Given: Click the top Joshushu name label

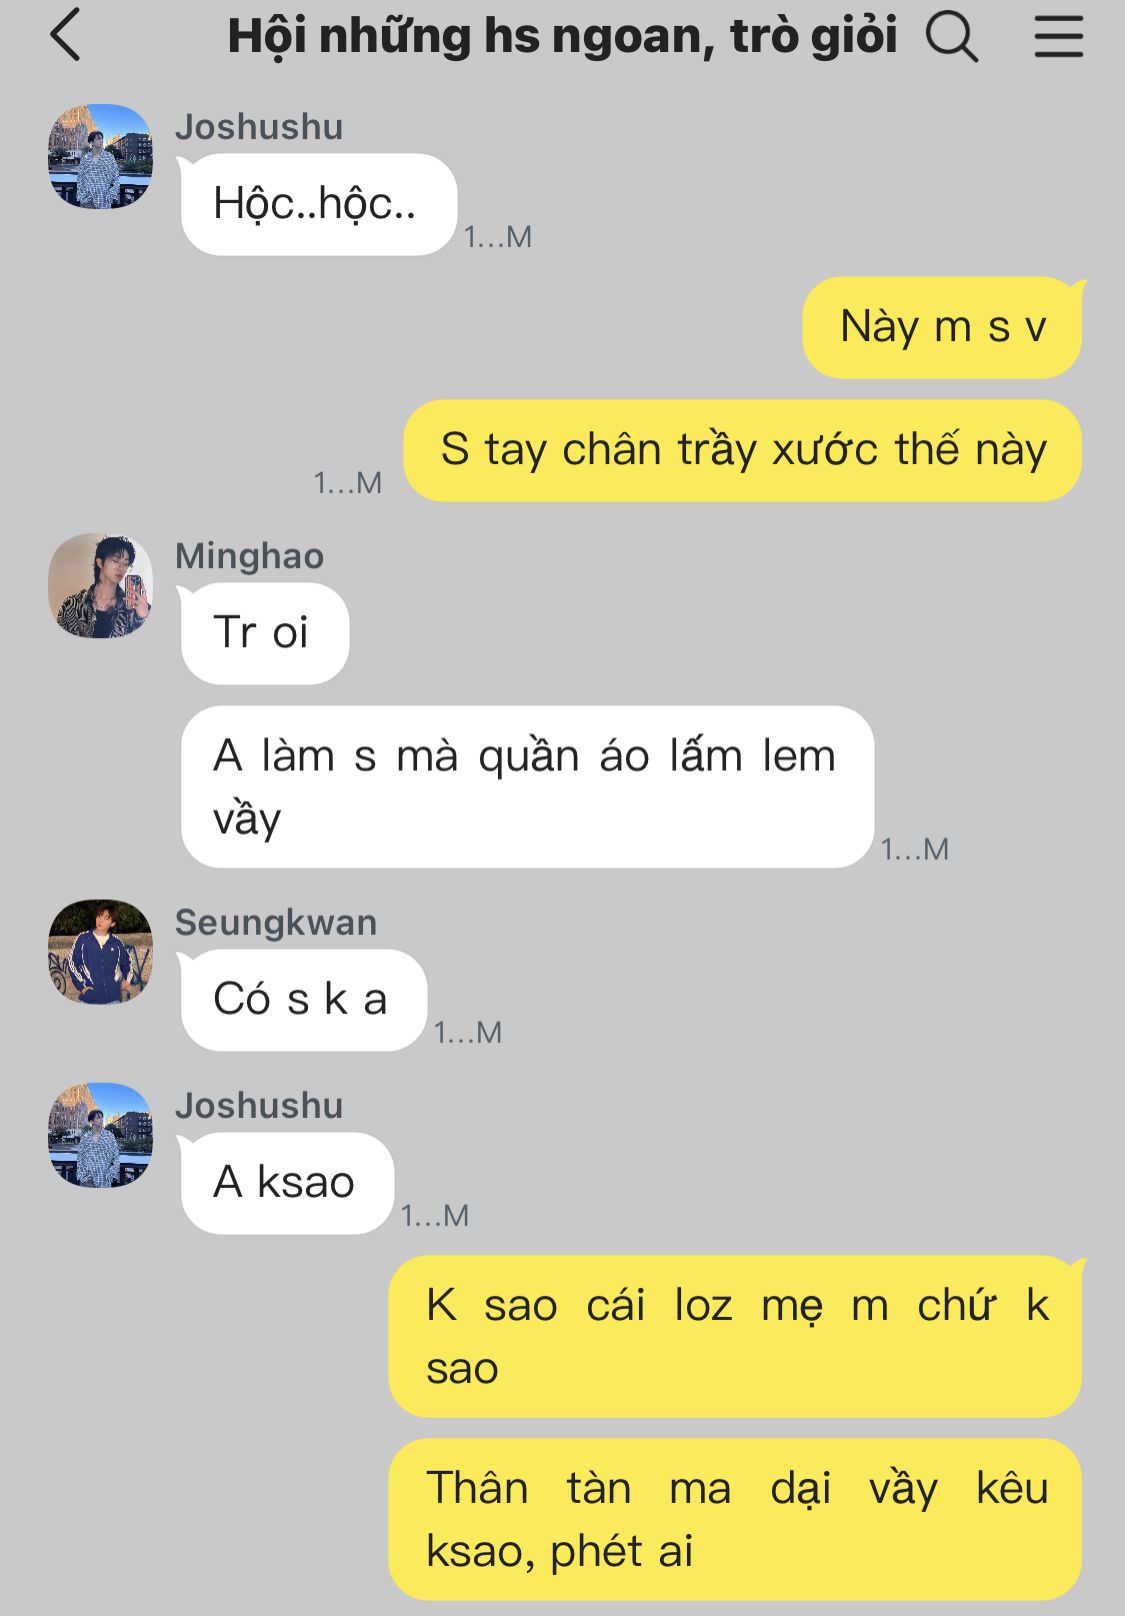Looking at the screenshot, I should click(259, 127).
